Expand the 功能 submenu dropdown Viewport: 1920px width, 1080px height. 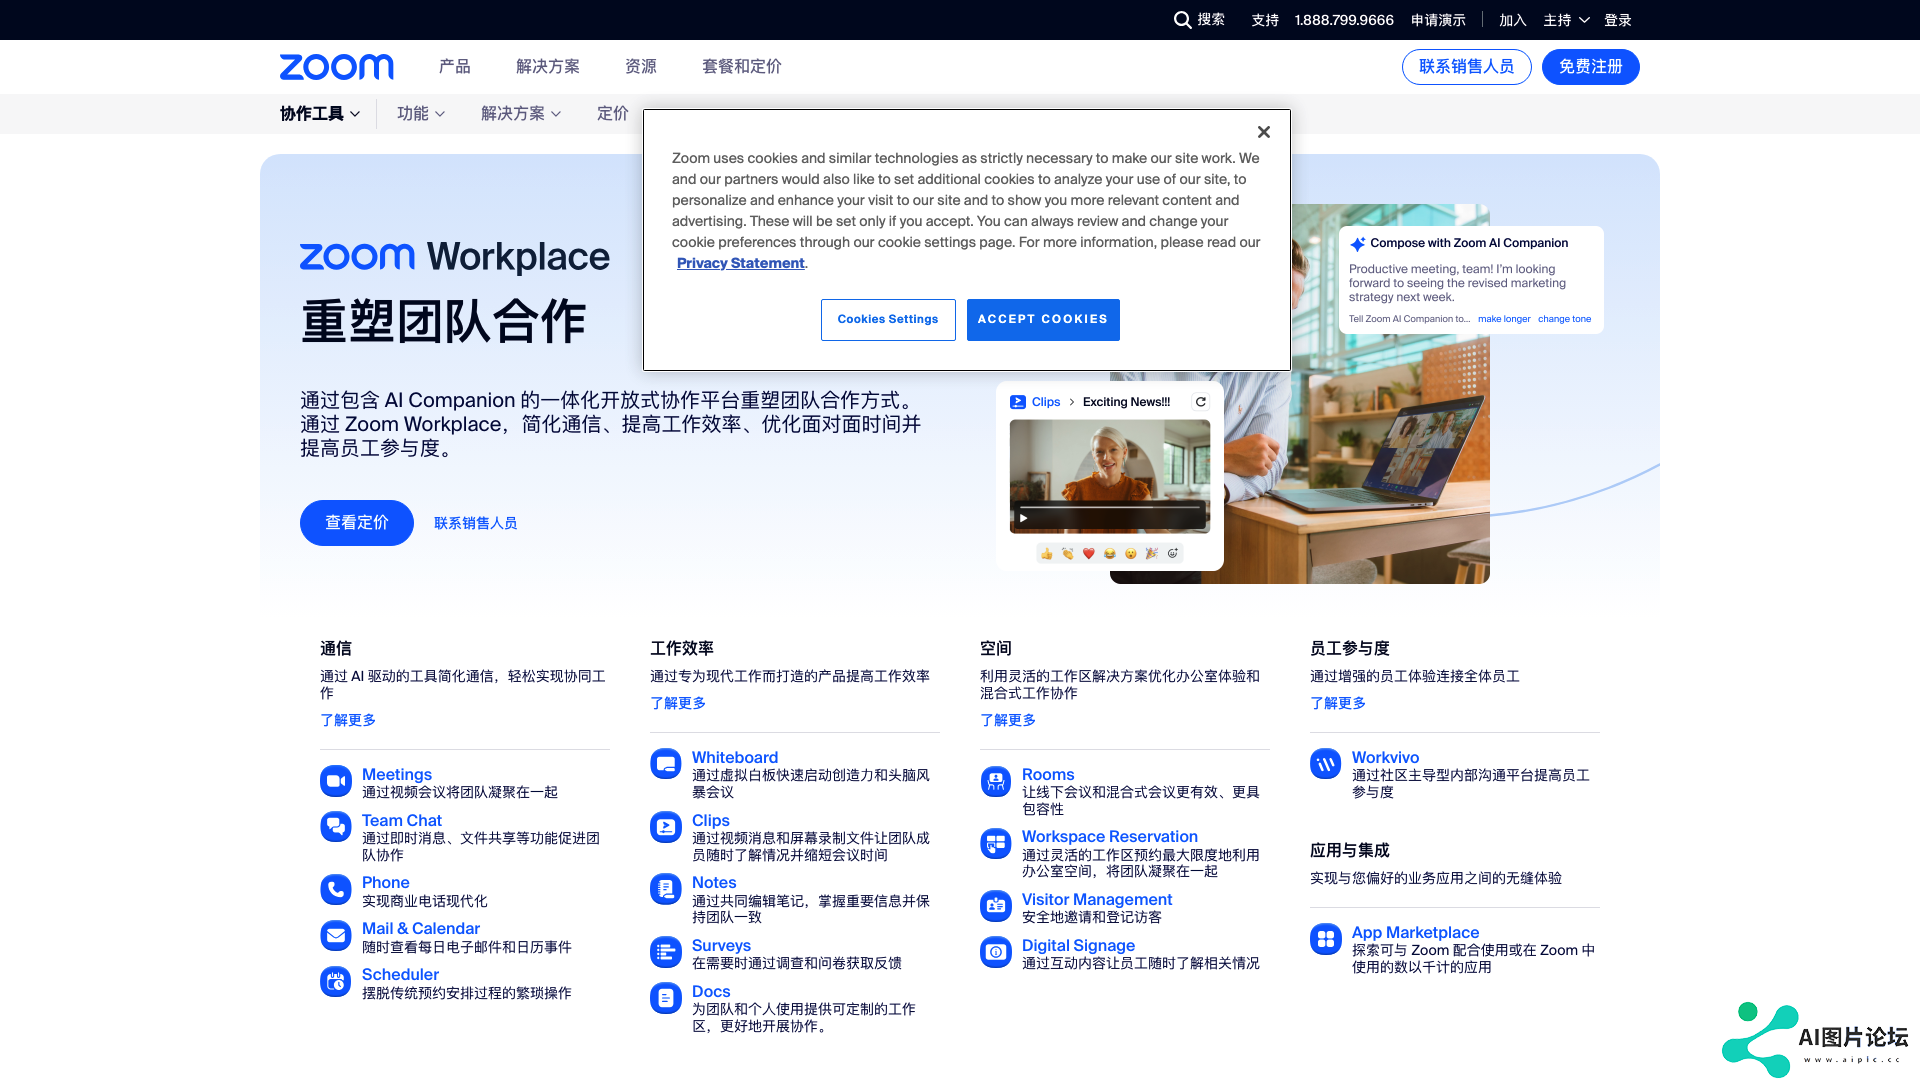point(421,114)
